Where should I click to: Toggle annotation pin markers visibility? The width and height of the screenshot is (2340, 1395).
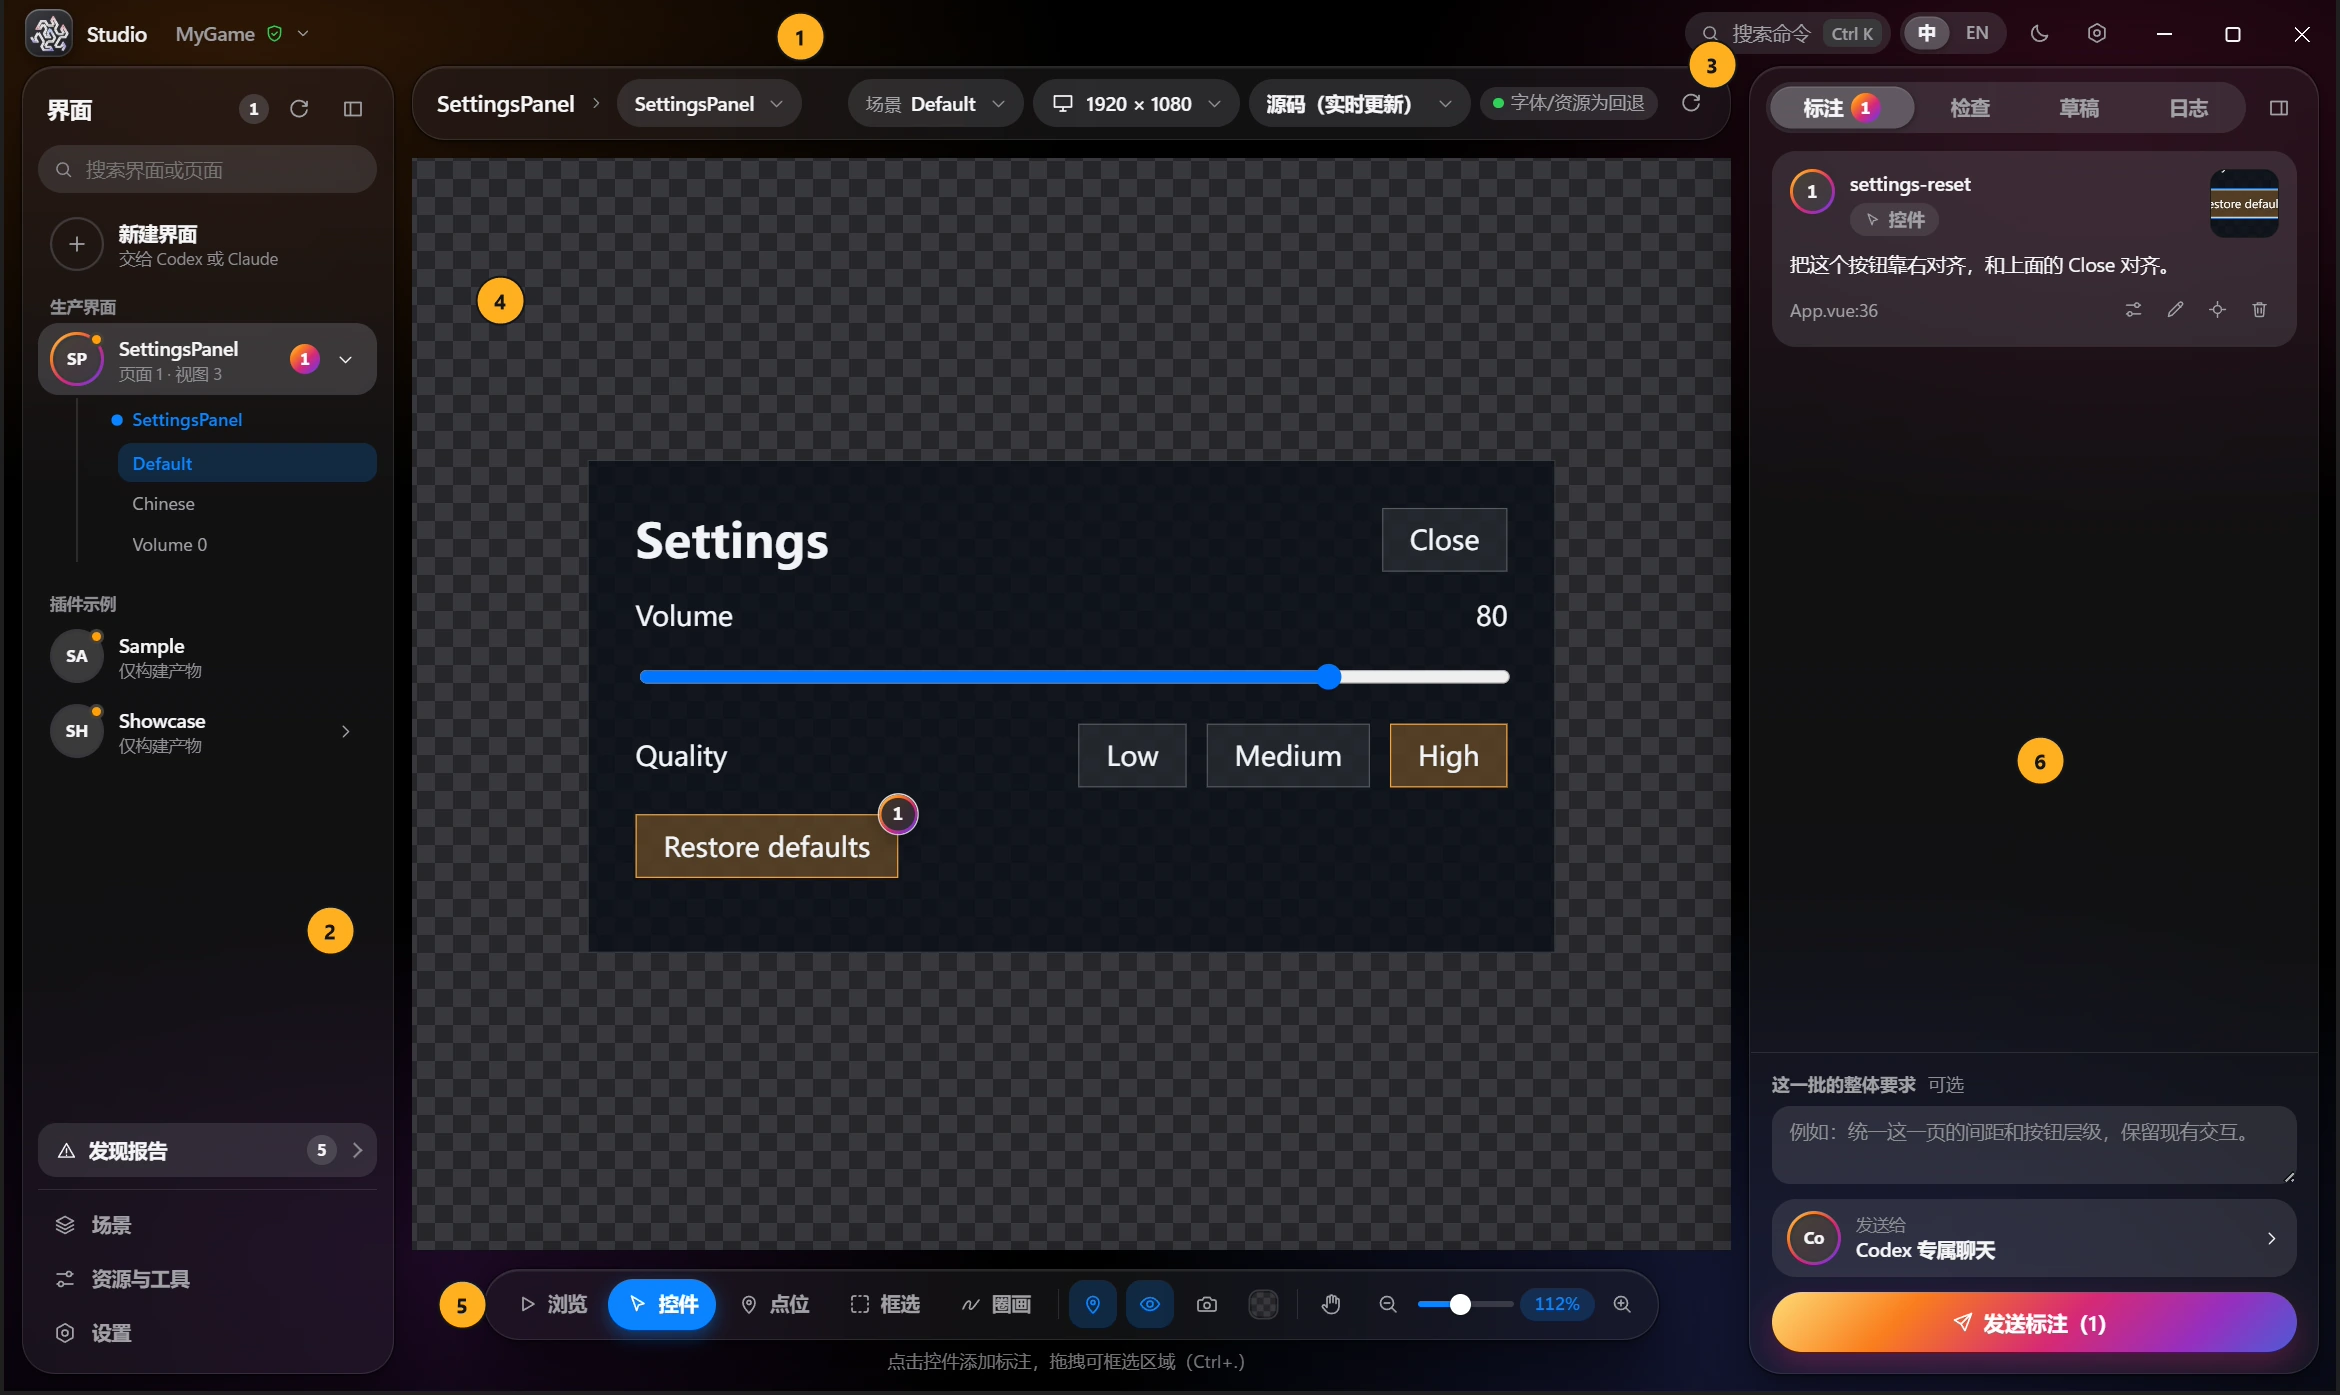coord(1093,1304)
